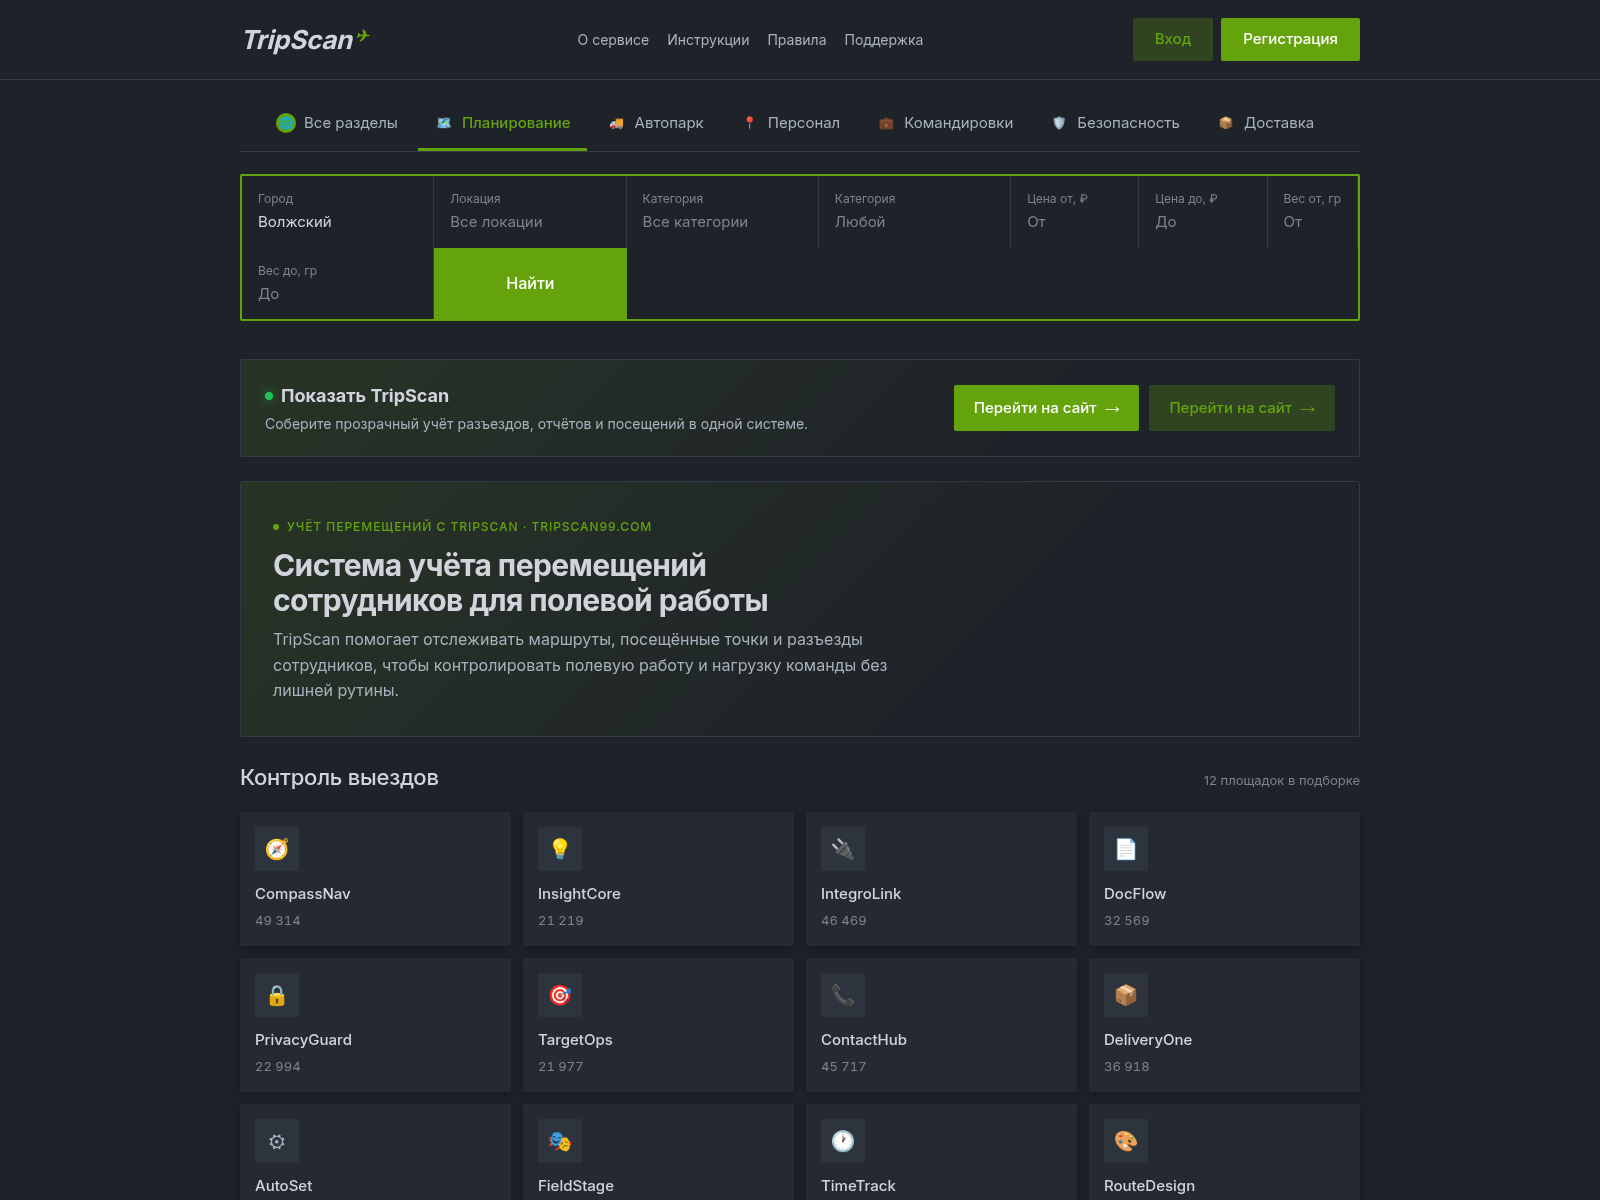This screenshot has height=1200, width=1600.
Task: Click the TRIPSCAN99.COM text
Action: click(591, 527)
